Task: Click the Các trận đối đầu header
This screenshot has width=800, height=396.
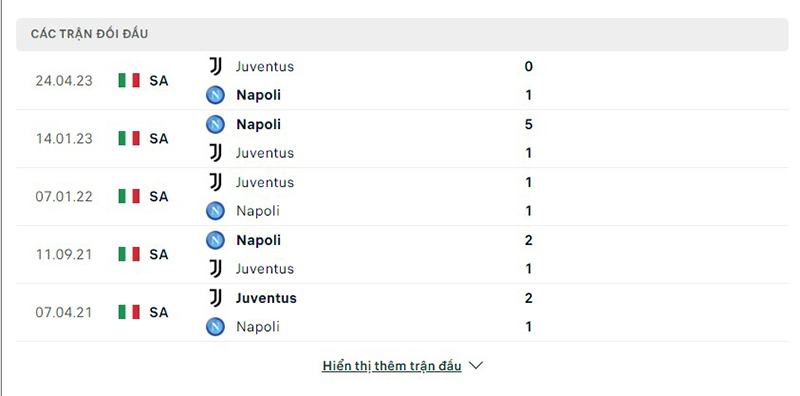Action: click(89, 34)
